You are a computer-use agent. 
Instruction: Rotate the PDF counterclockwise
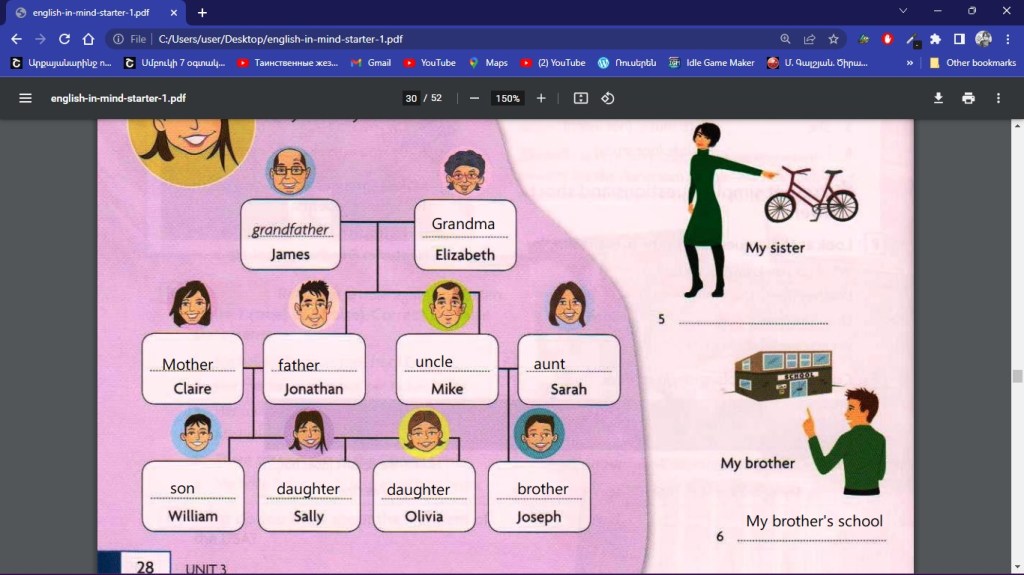(607, 98)
